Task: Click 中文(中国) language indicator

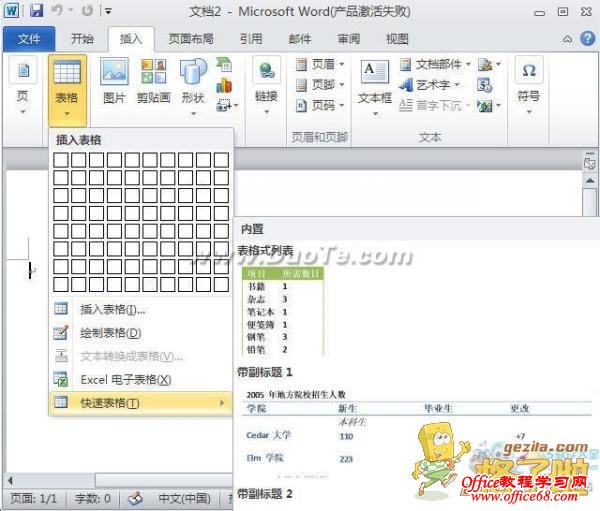Action: pyautogui.click(x=184, y=498)
